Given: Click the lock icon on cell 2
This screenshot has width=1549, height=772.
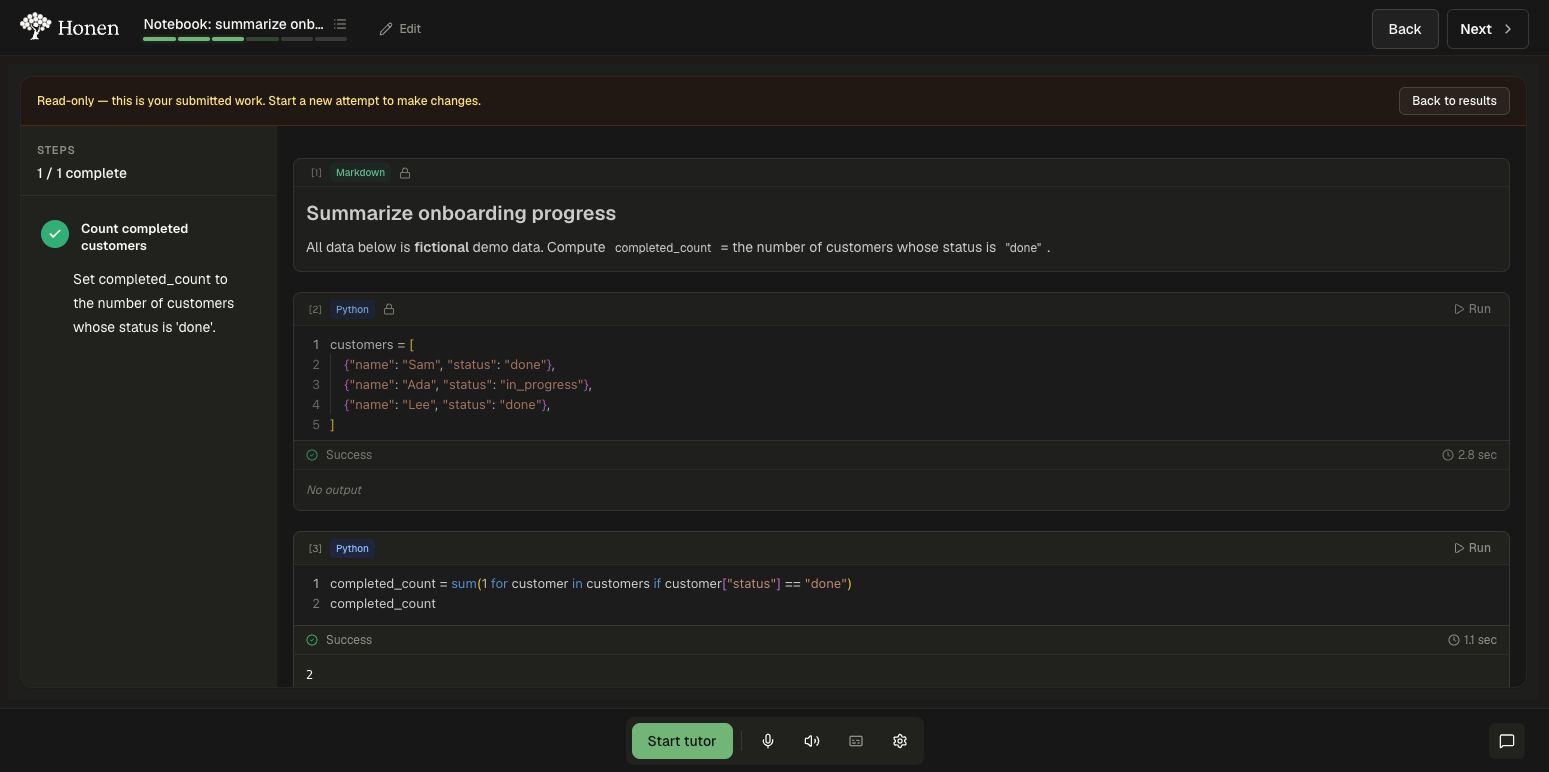Looking at the screenshot, I should 389,309.
